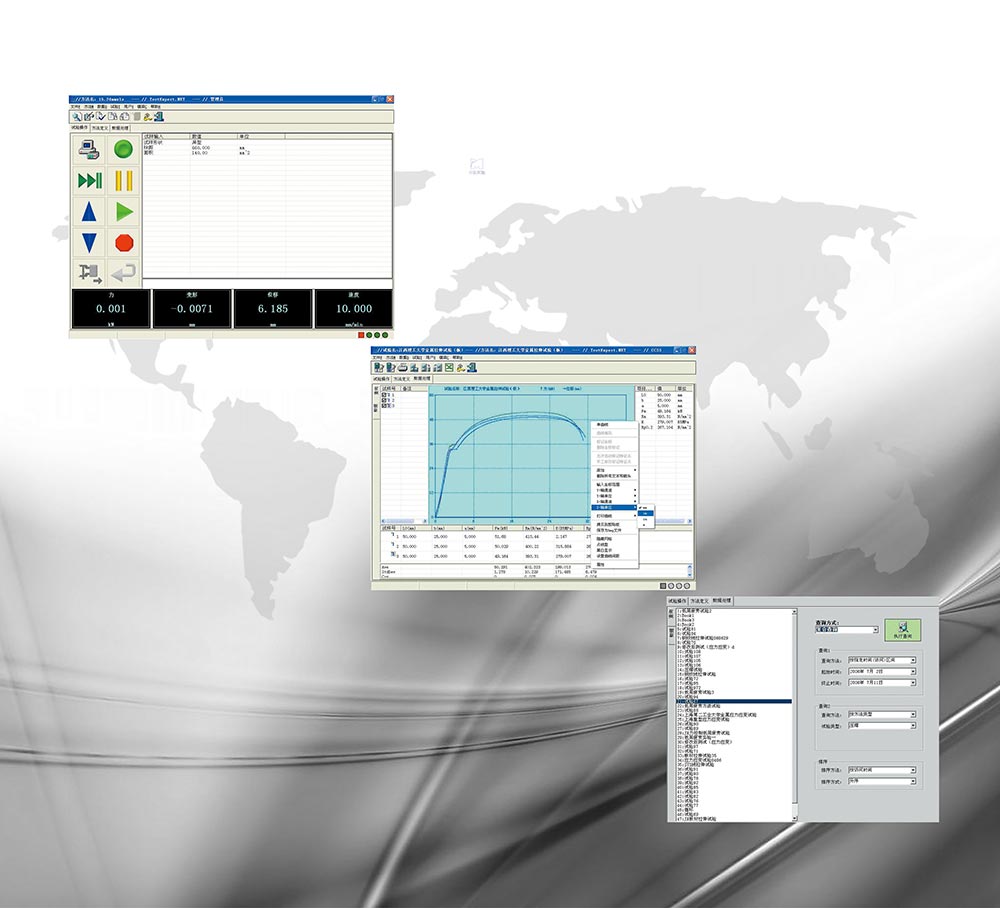Expand the 试验类型 dropdown in the query panel

click(x=913, y=726)
